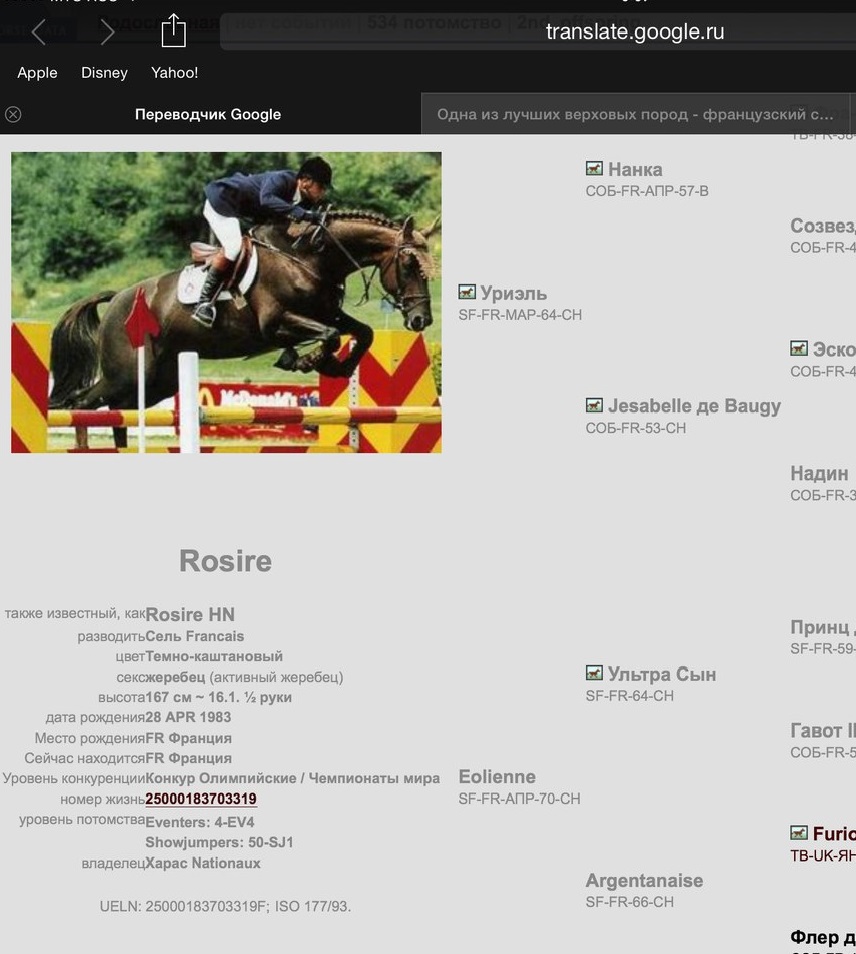856x954 pixels.
Task: Select the Место рождения value FR Франция
Action: 189,738
